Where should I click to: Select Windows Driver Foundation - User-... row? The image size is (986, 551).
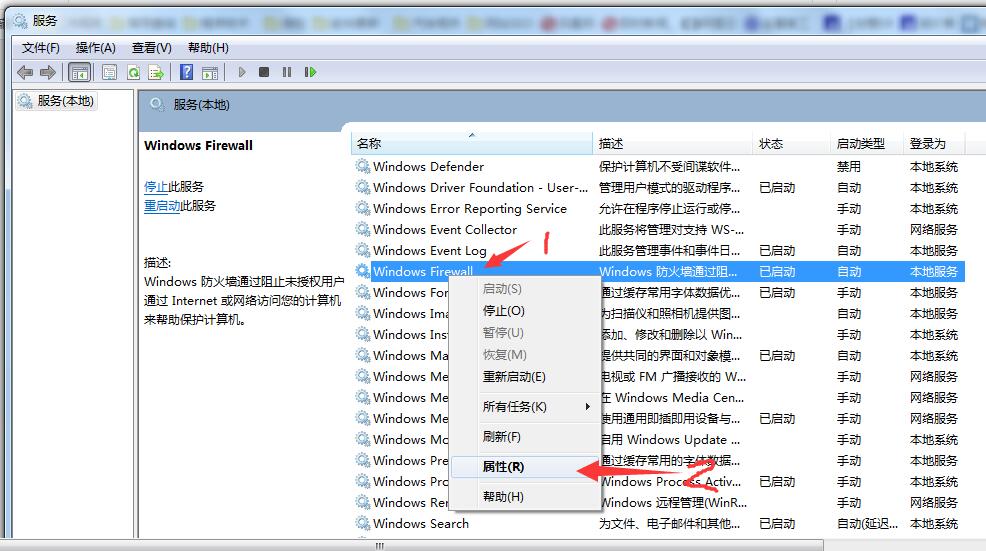(658, 187)
